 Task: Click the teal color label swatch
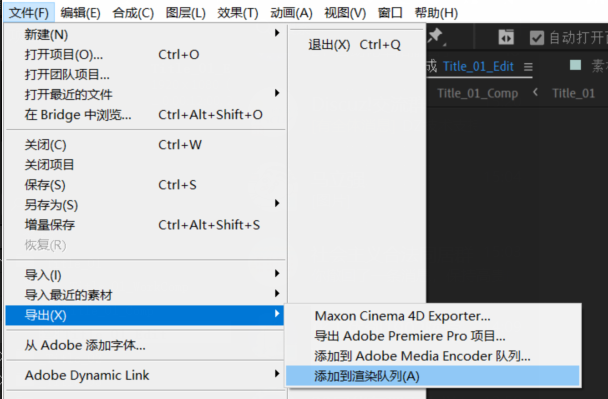(x=575, y=65)
